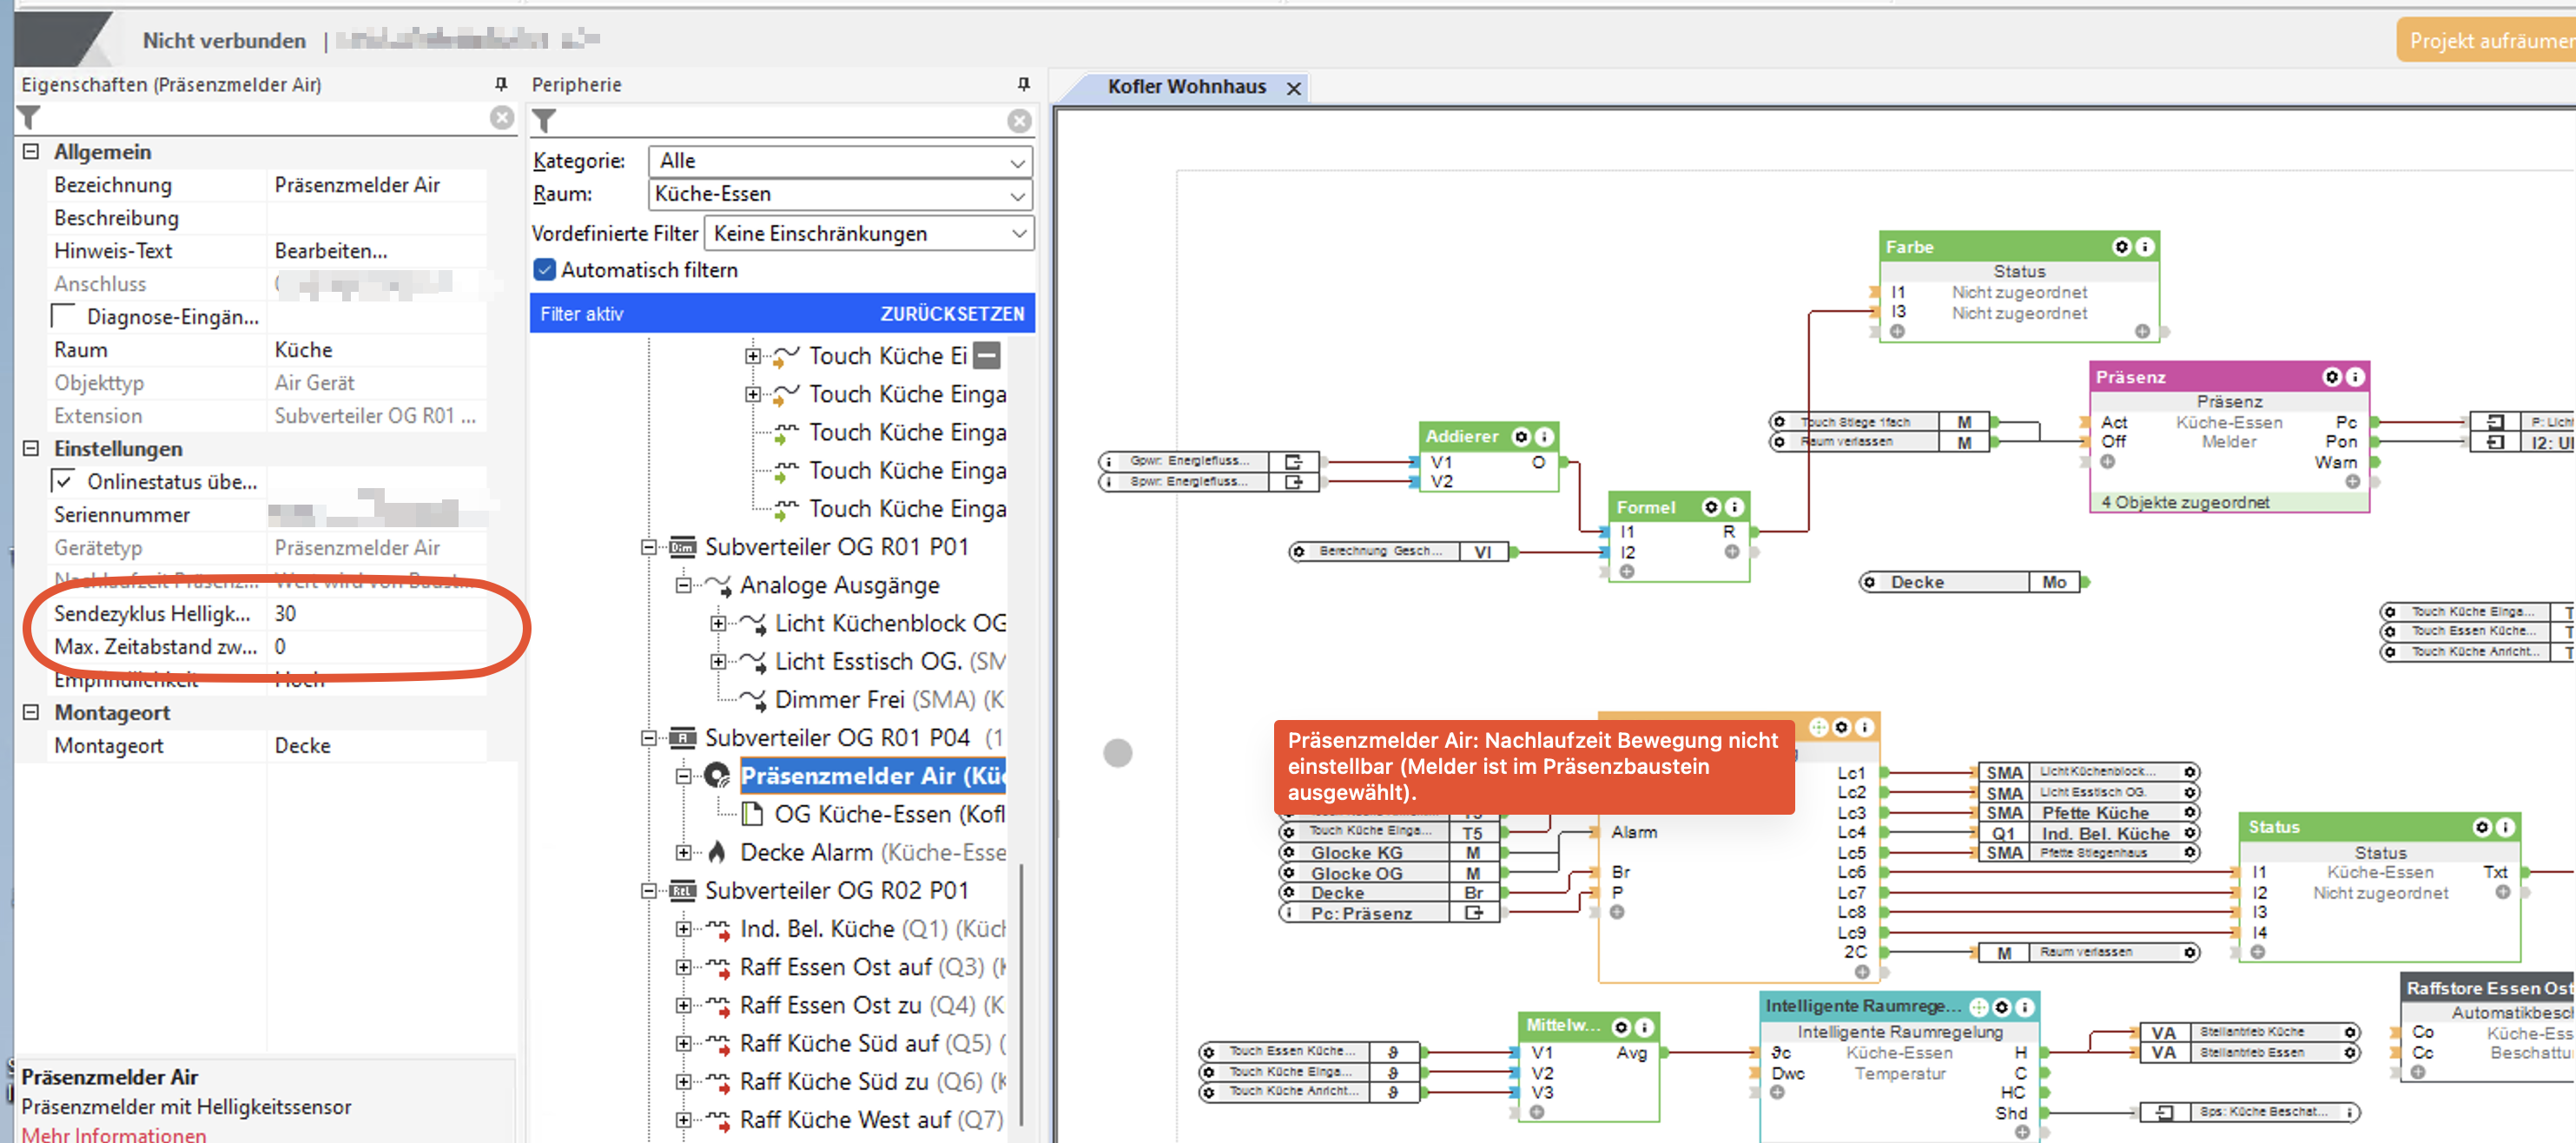
Task: Clear the properties filter field
Action: point(501,118)
